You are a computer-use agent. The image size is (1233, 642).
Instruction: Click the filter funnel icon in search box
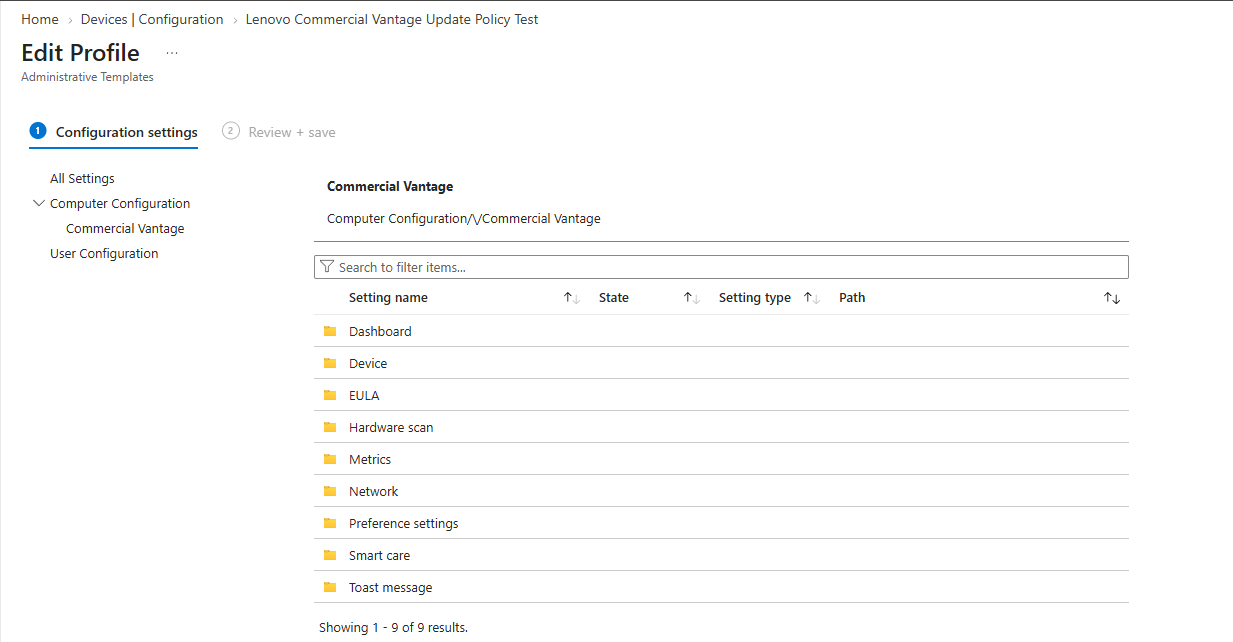[x=327, y=267]
